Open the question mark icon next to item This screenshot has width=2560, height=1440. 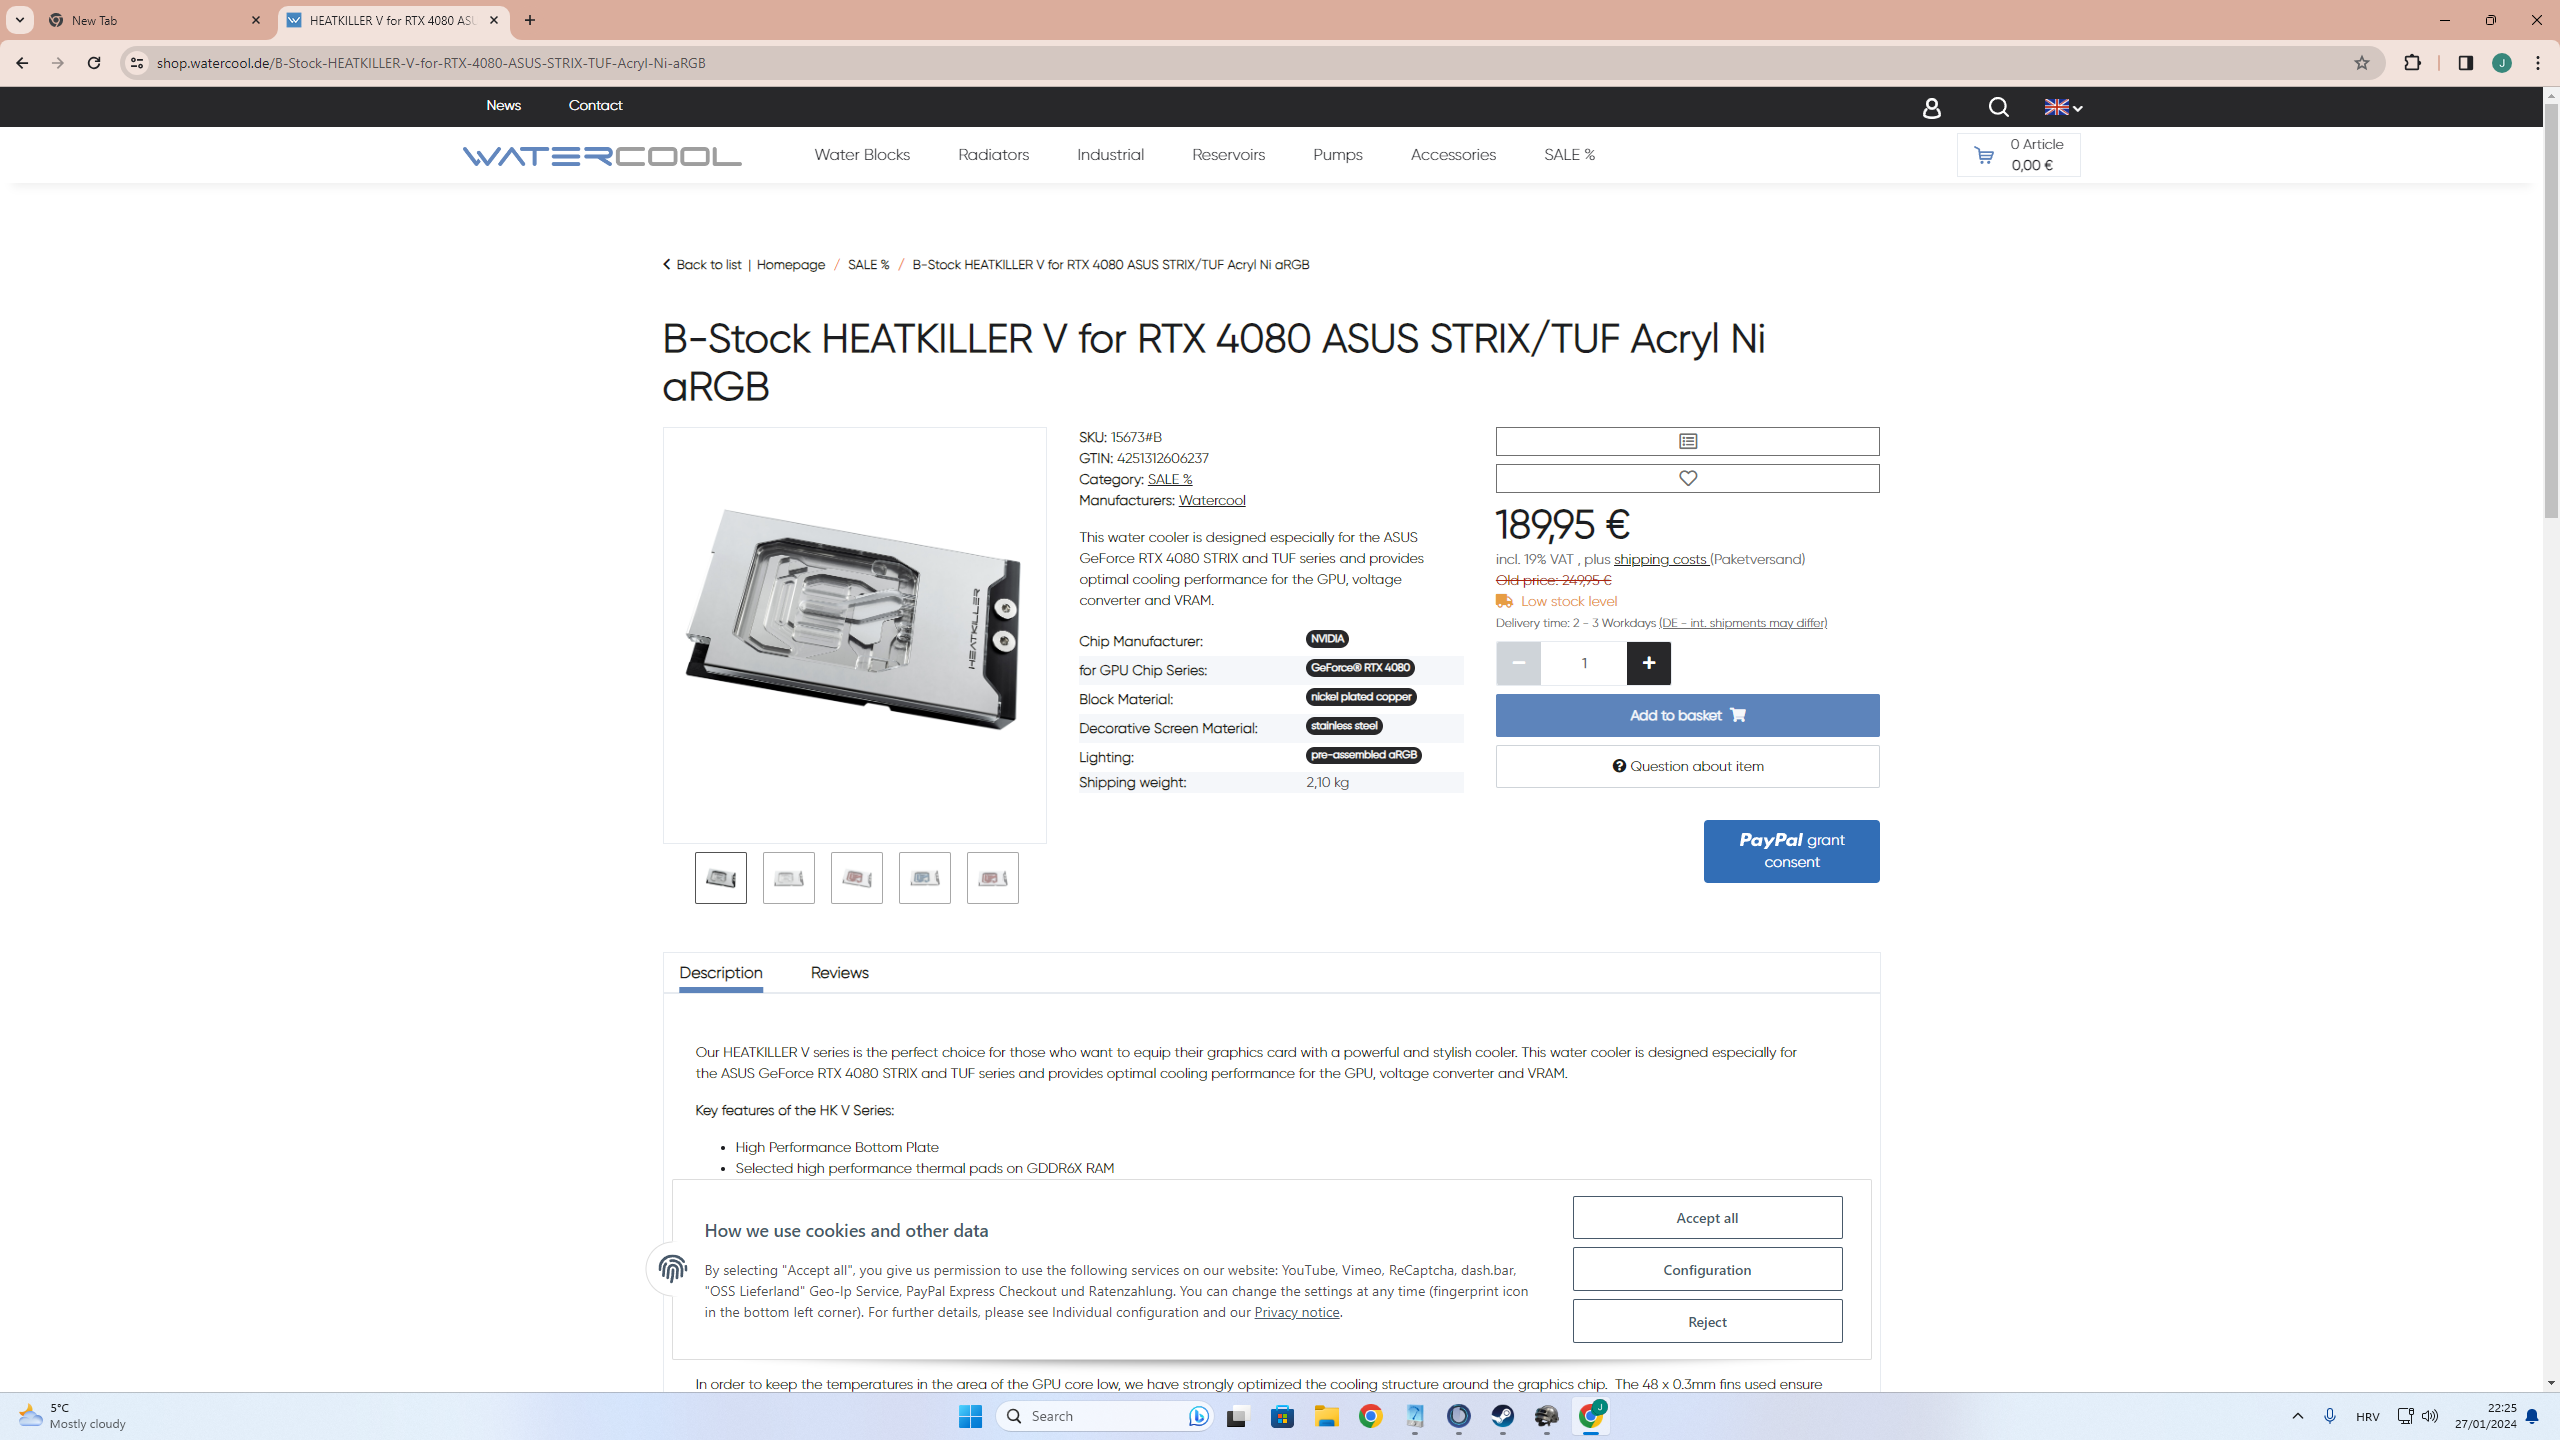pyautogui.click(x=1619, y=765)
